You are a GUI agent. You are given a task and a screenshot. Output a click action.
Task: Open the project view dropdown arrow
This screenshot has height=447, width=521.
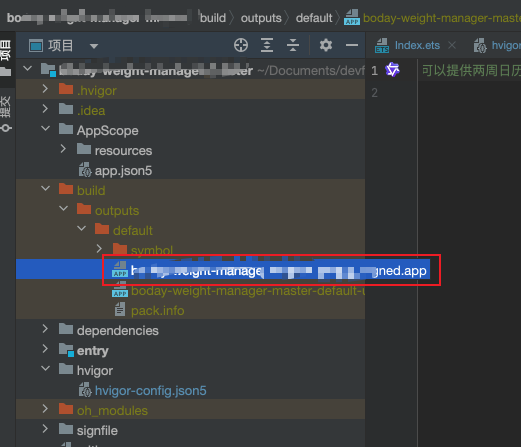tap(94, 46)
